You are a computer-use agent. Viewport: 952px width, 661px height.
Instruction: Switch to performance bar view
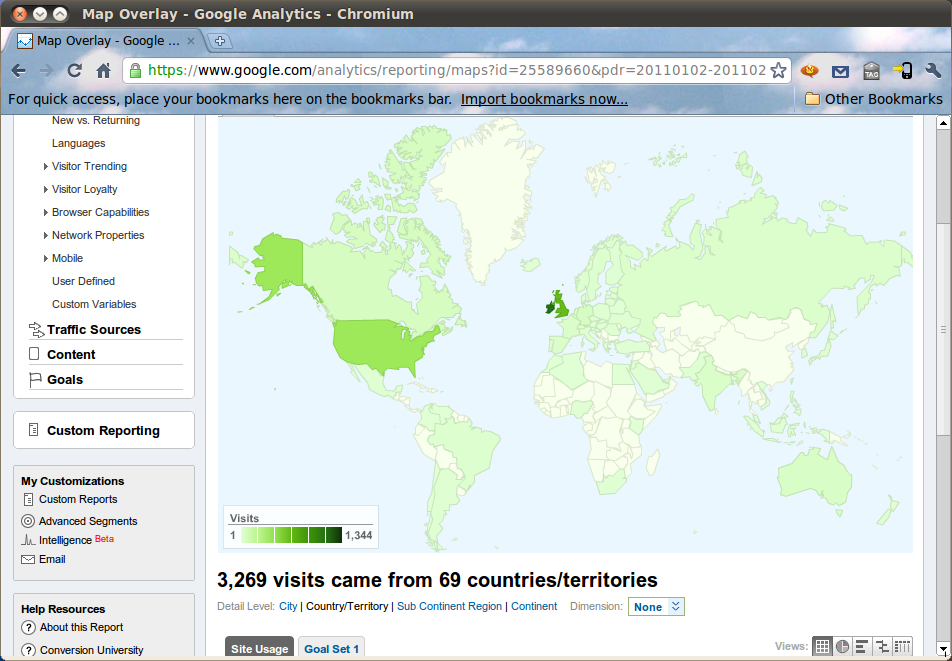pyautogui.click(x=862, y=646)
